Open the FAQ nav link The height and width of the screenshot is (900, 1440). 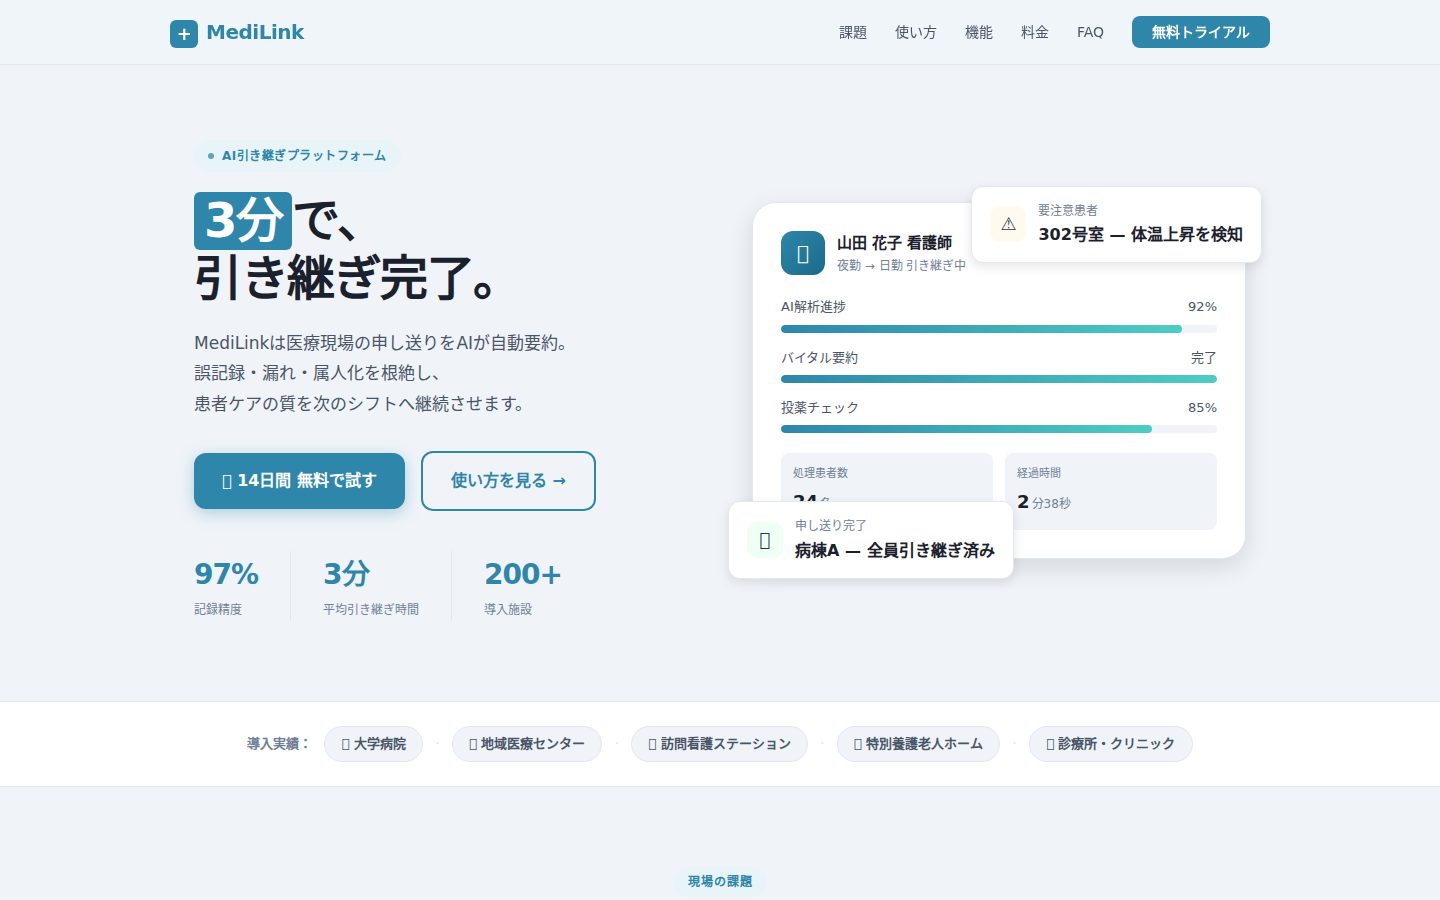click(1090, 32)
